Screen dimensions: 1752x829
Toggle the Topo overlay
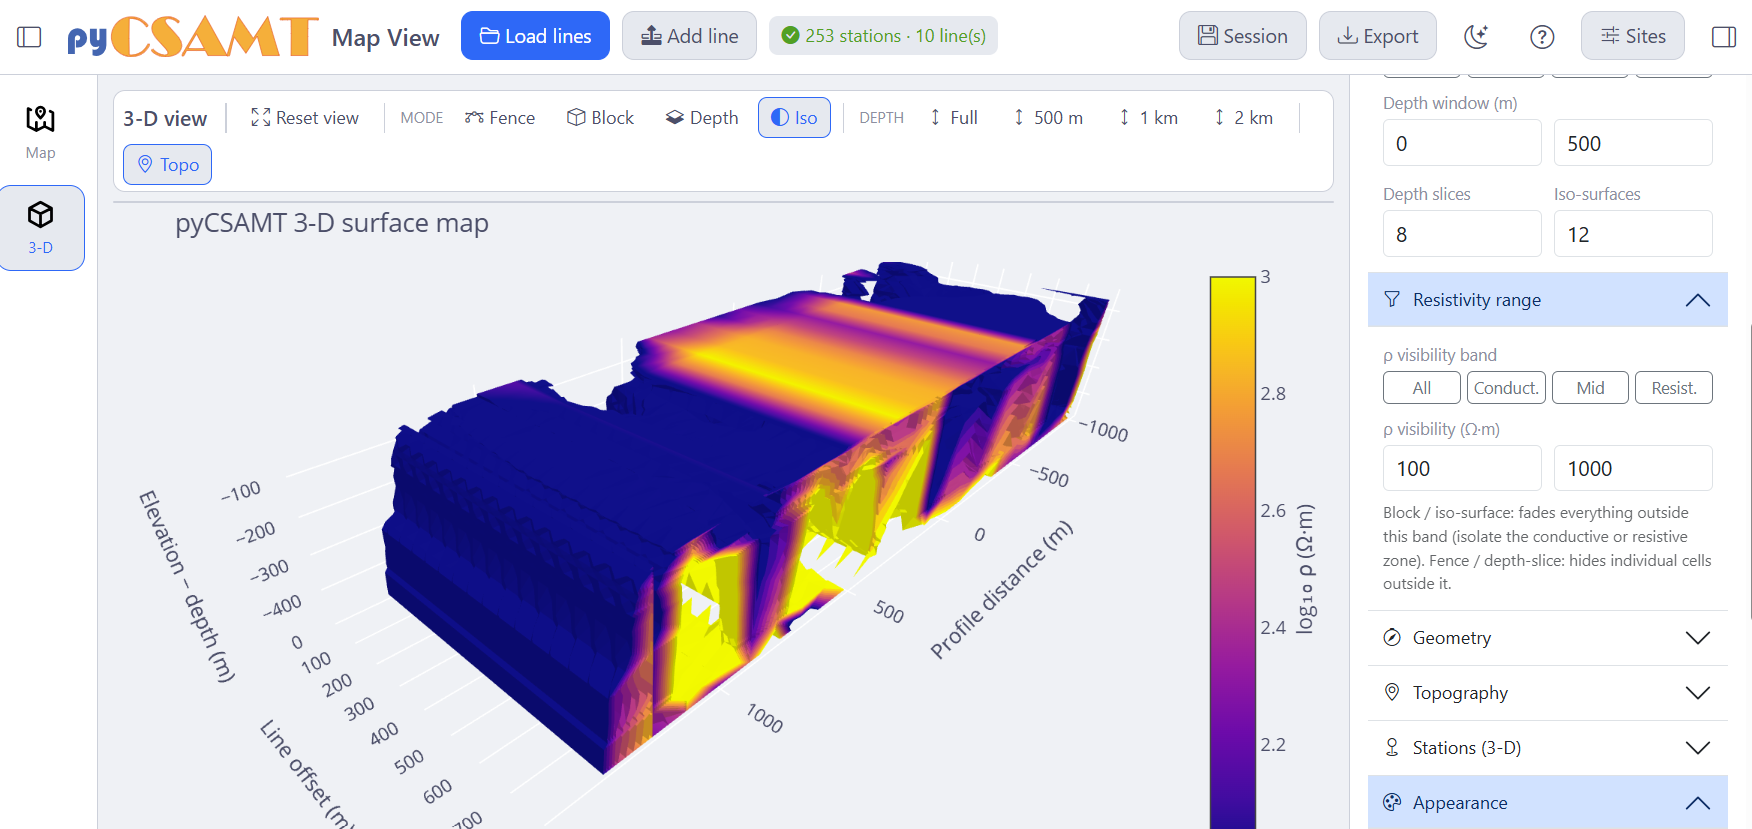(167, 165)
